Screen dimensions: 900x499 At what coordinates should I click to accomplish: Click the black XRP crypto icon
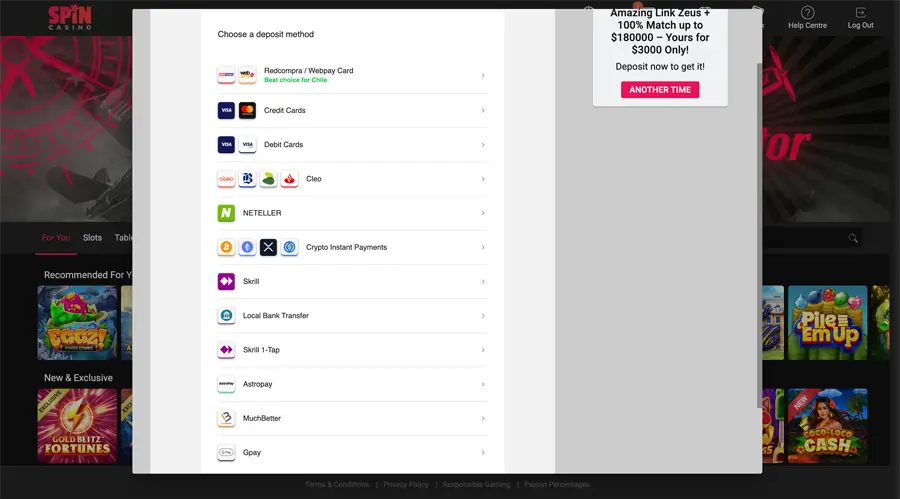click(268, 247)
